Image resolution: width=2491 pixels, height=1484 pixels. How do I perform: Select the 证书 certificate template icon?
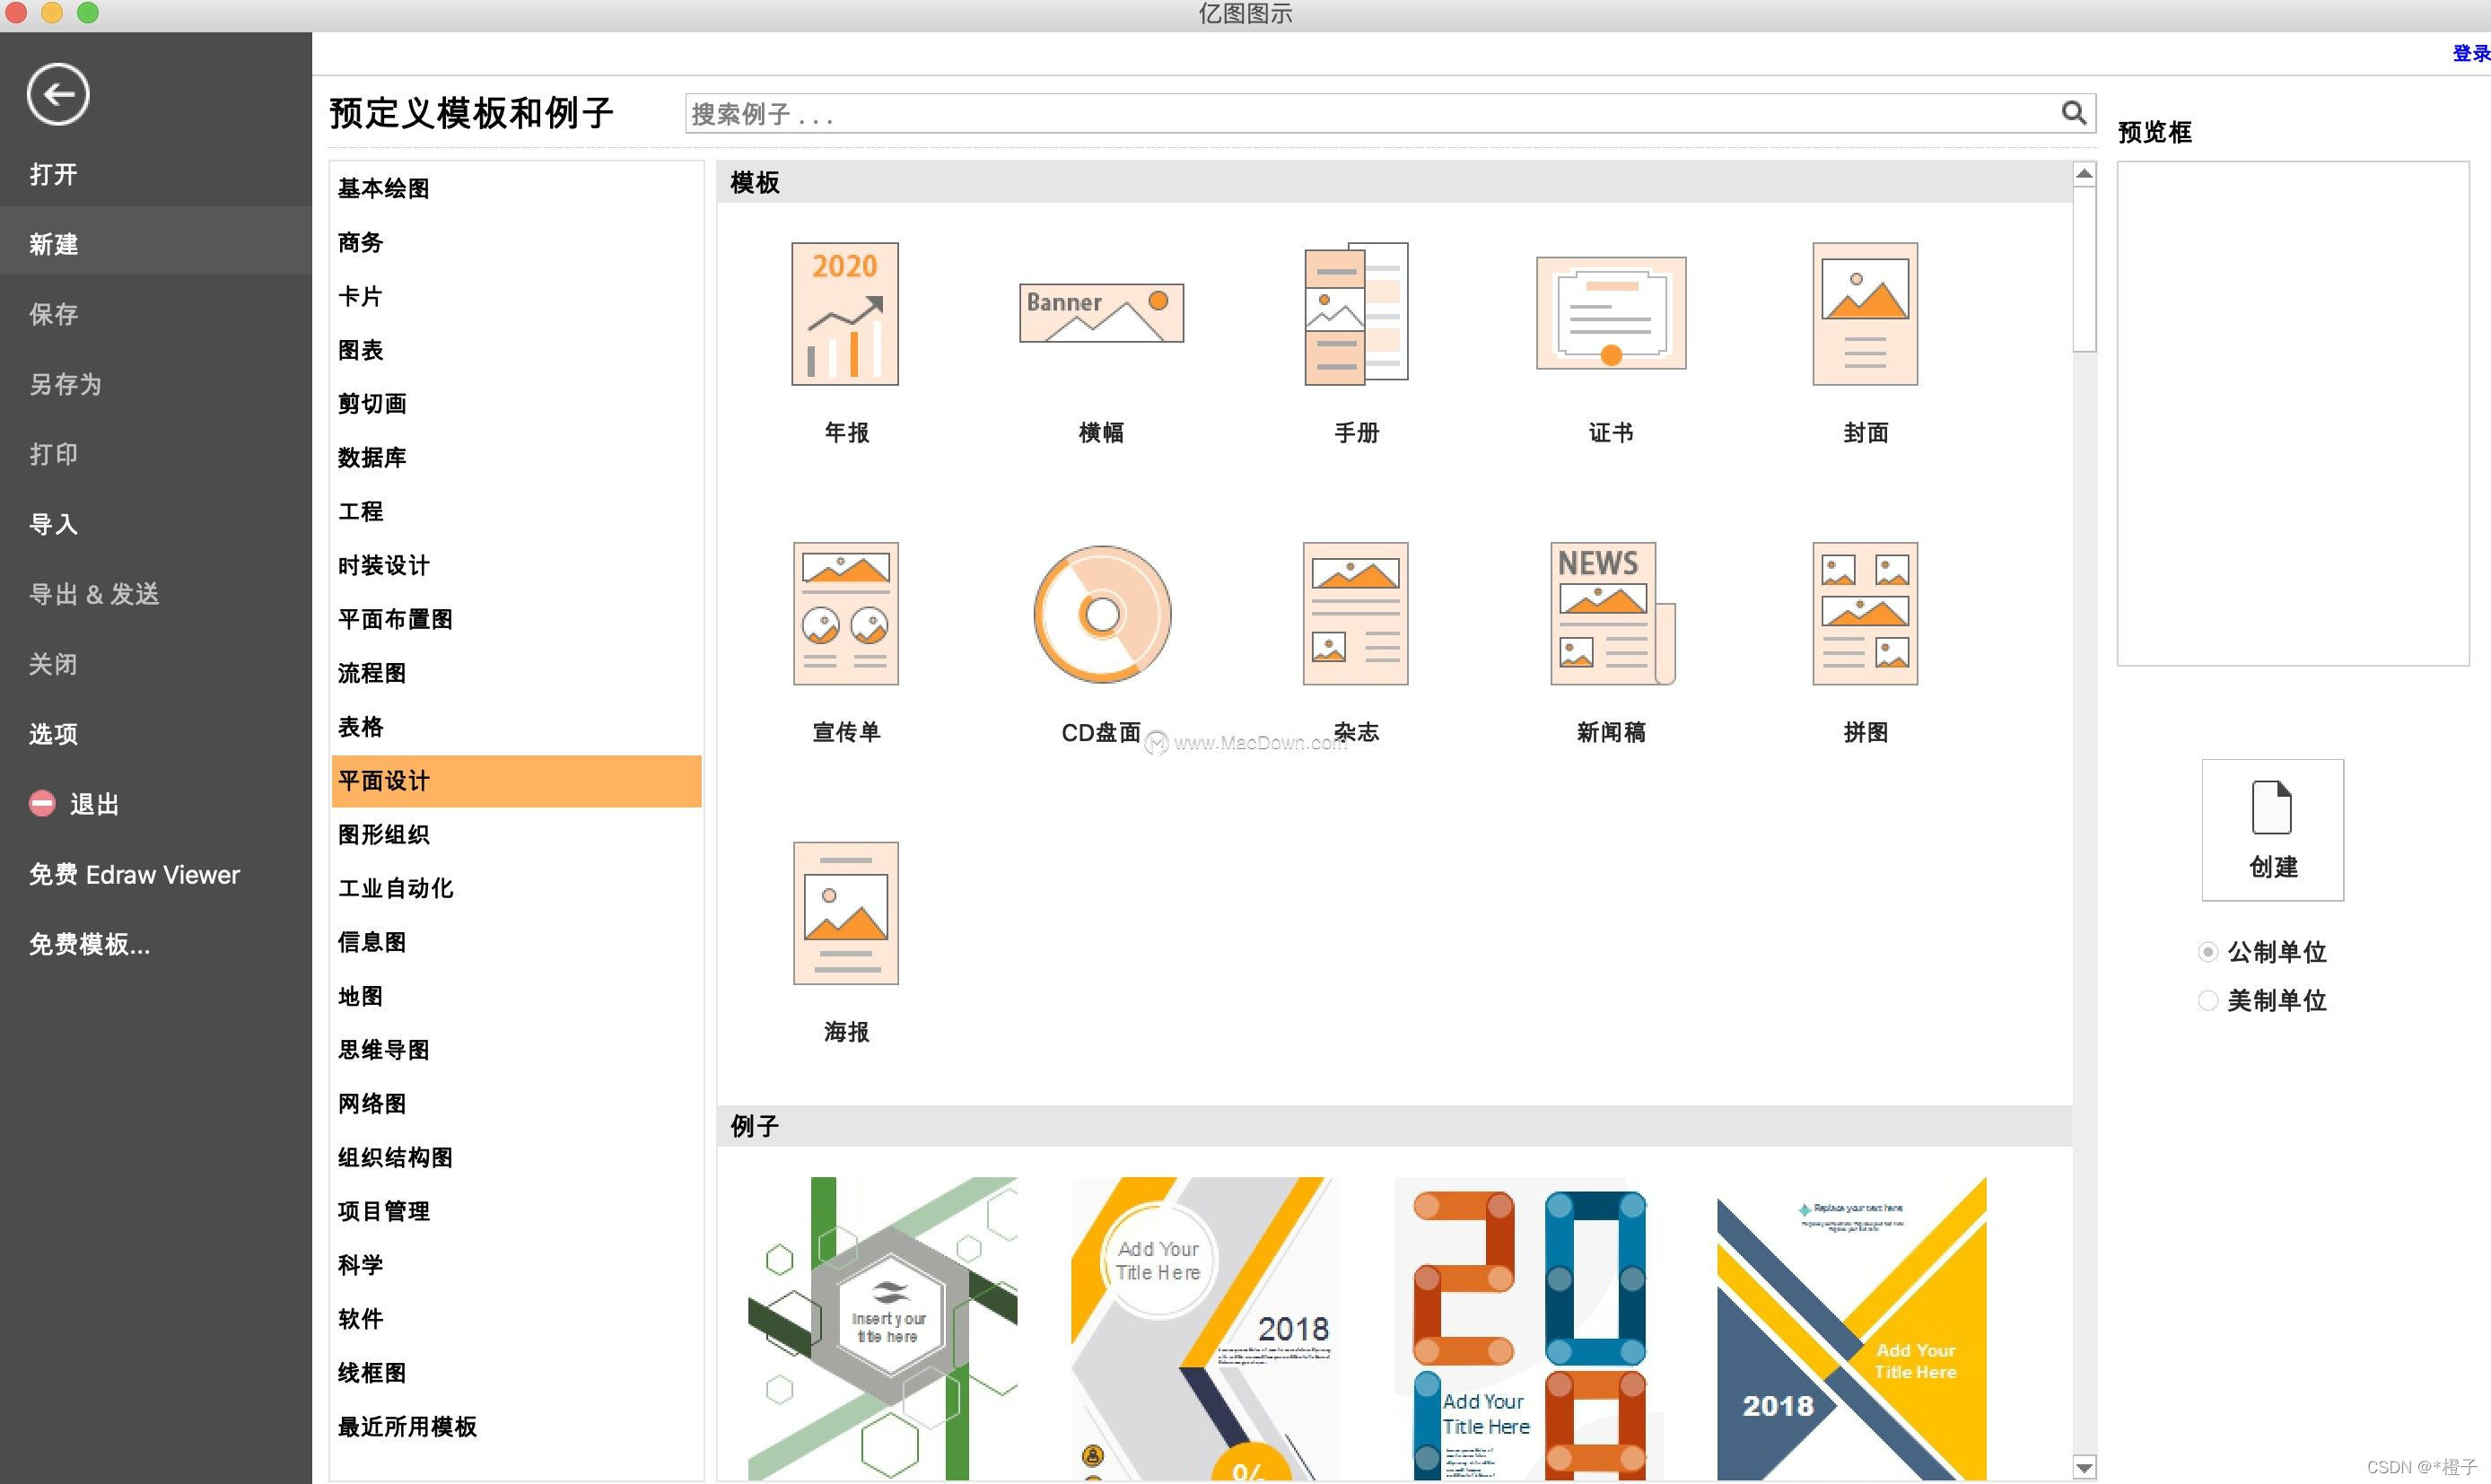point(1610,314)
